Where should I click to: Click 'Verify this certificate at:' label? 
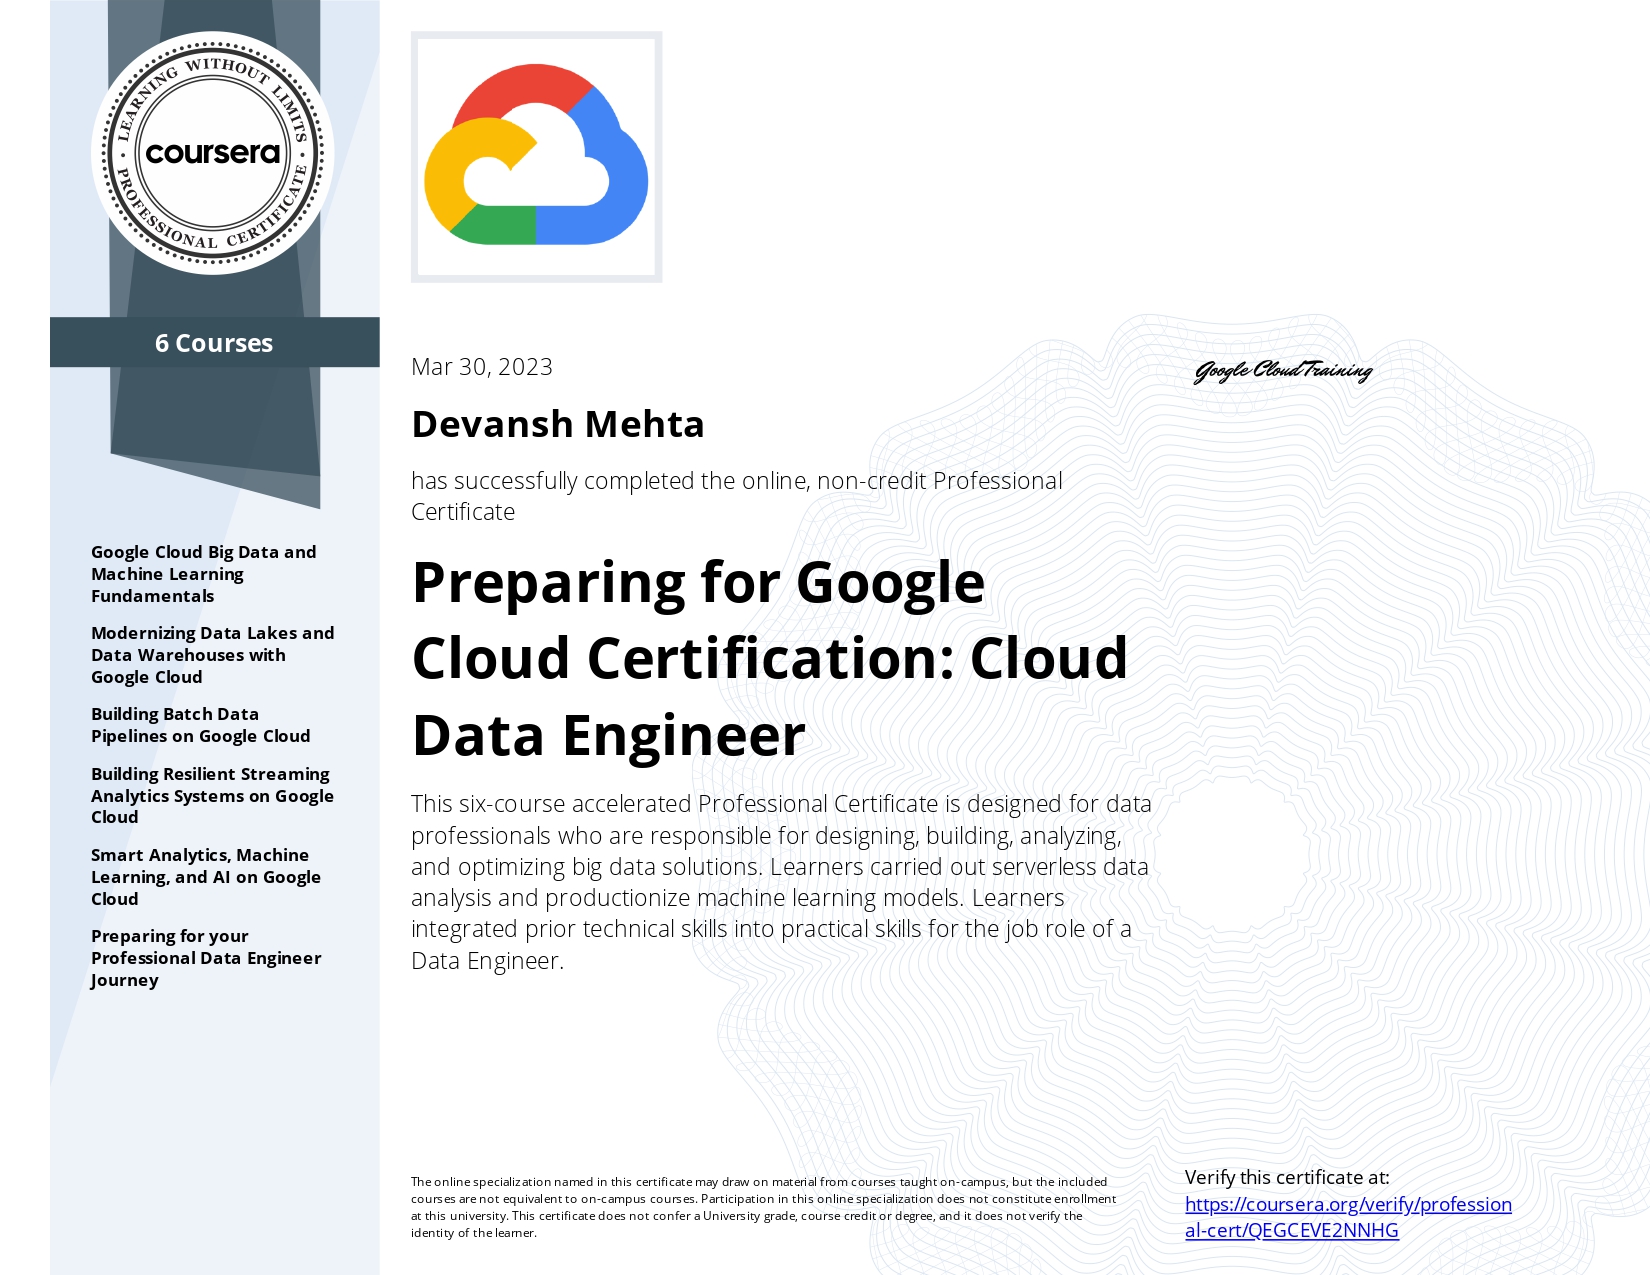(1287, 1177)
